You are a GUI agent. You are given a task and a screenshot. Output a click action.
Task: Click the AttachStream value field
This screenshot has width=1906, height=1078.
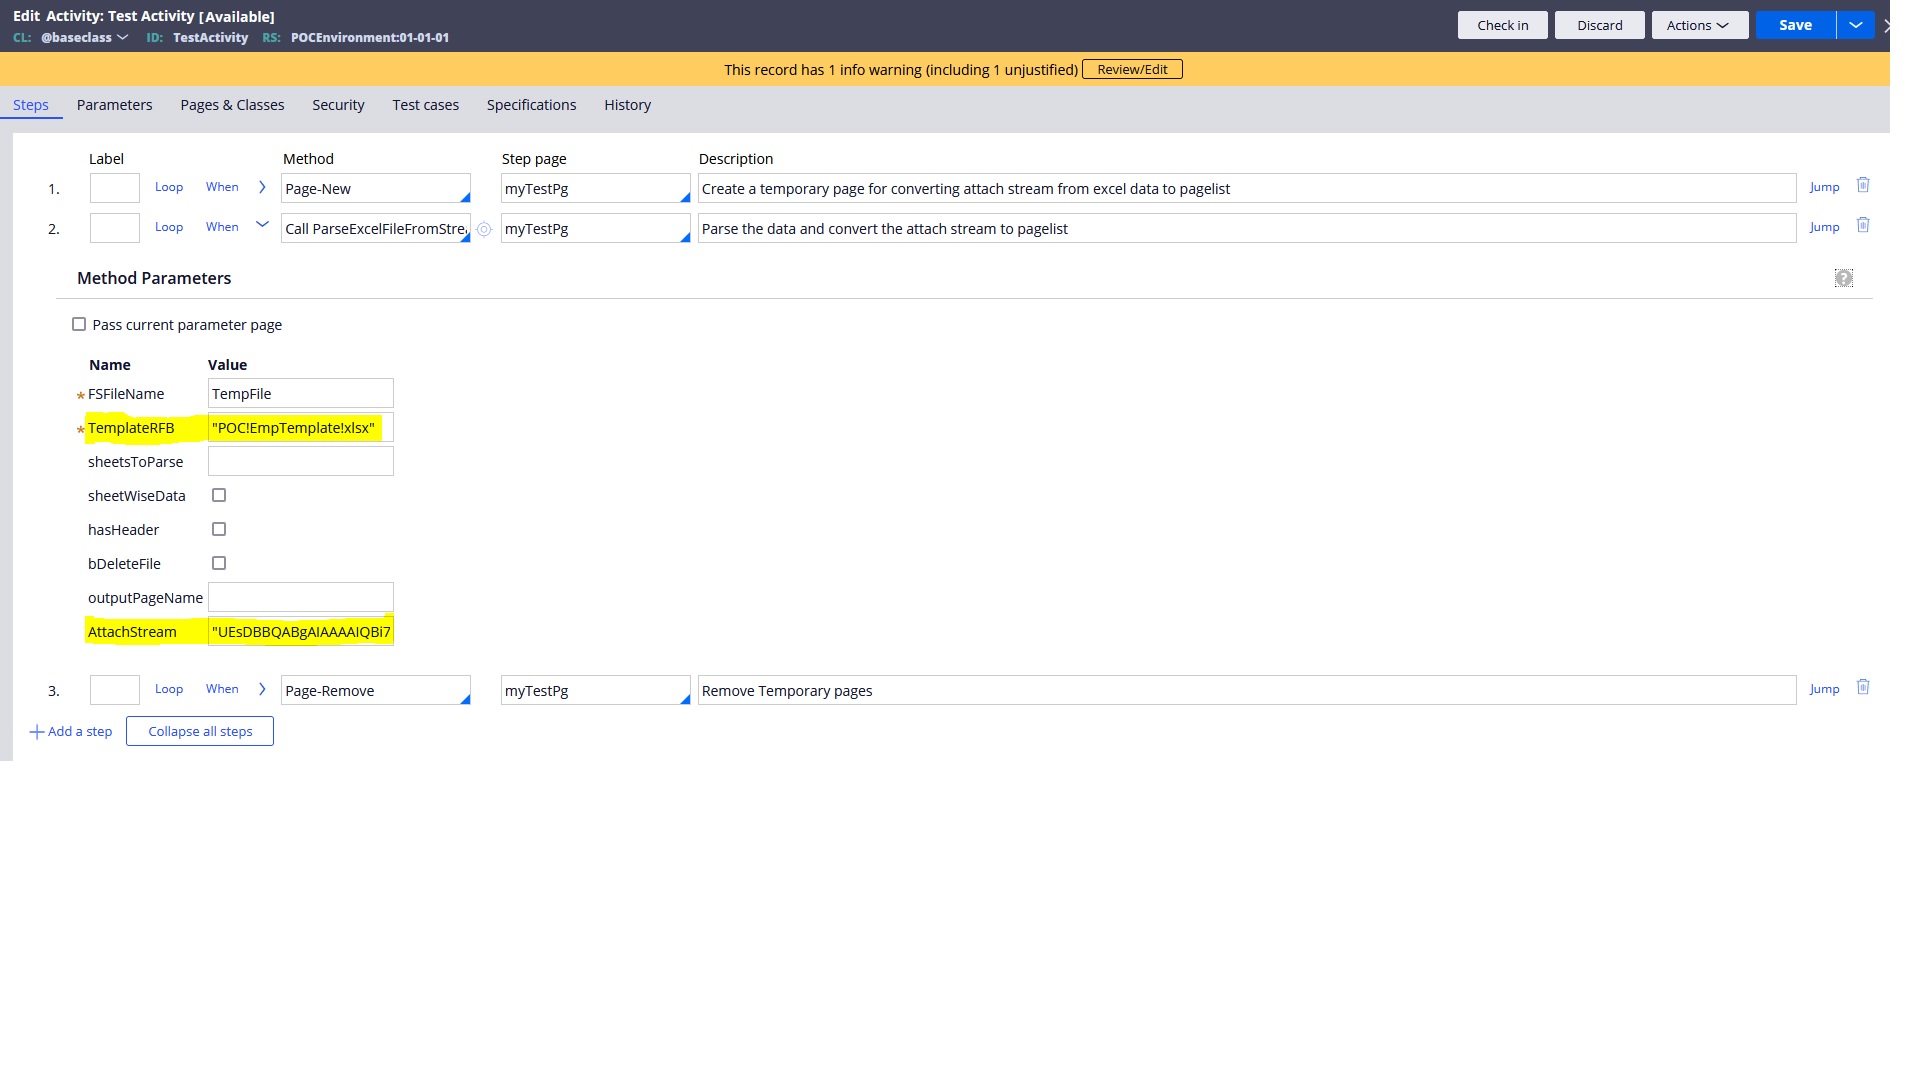(x=301, y=631)
